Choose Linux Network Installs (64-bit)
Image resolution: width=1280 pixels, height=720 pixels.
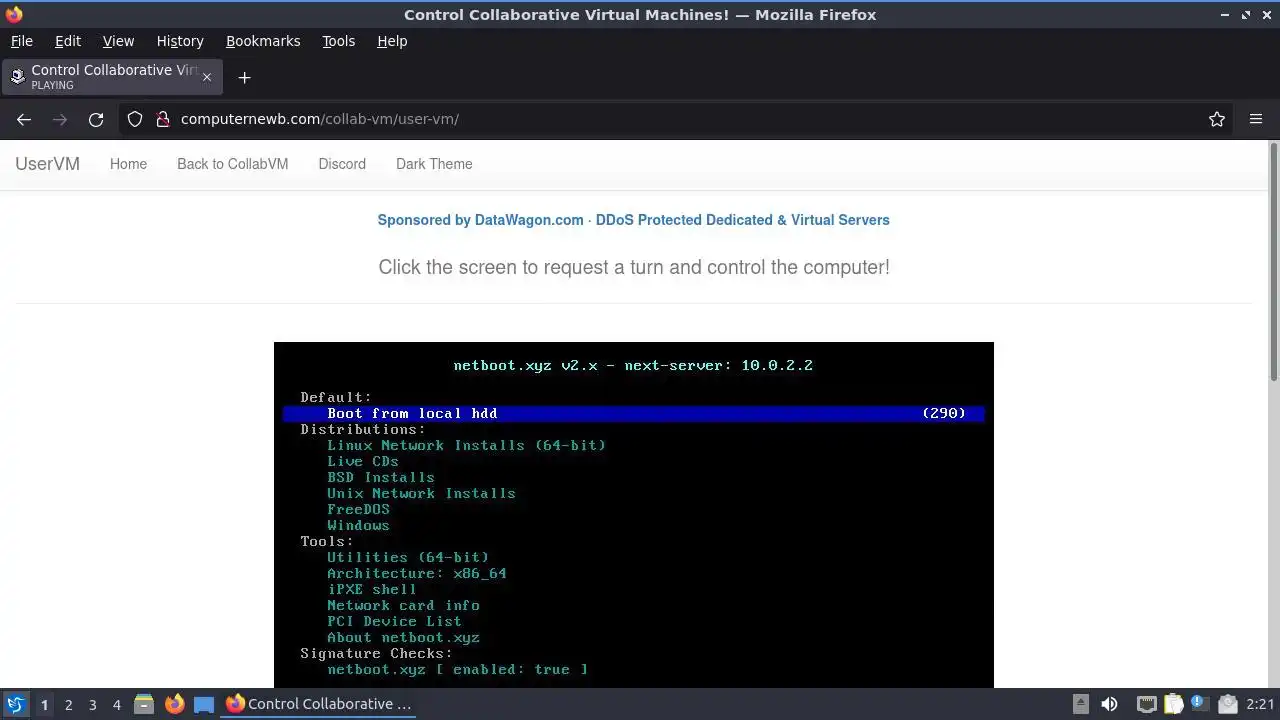[x=466, y=445]
